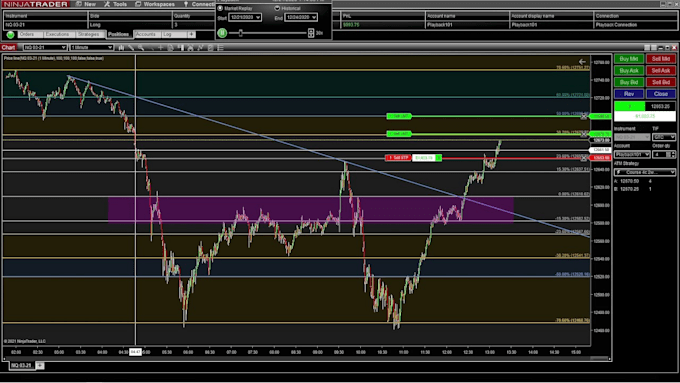The height and width of the screenshot is (383, 680).
Task: Click the Sell Ask button
Action: [x=661, y=70]
